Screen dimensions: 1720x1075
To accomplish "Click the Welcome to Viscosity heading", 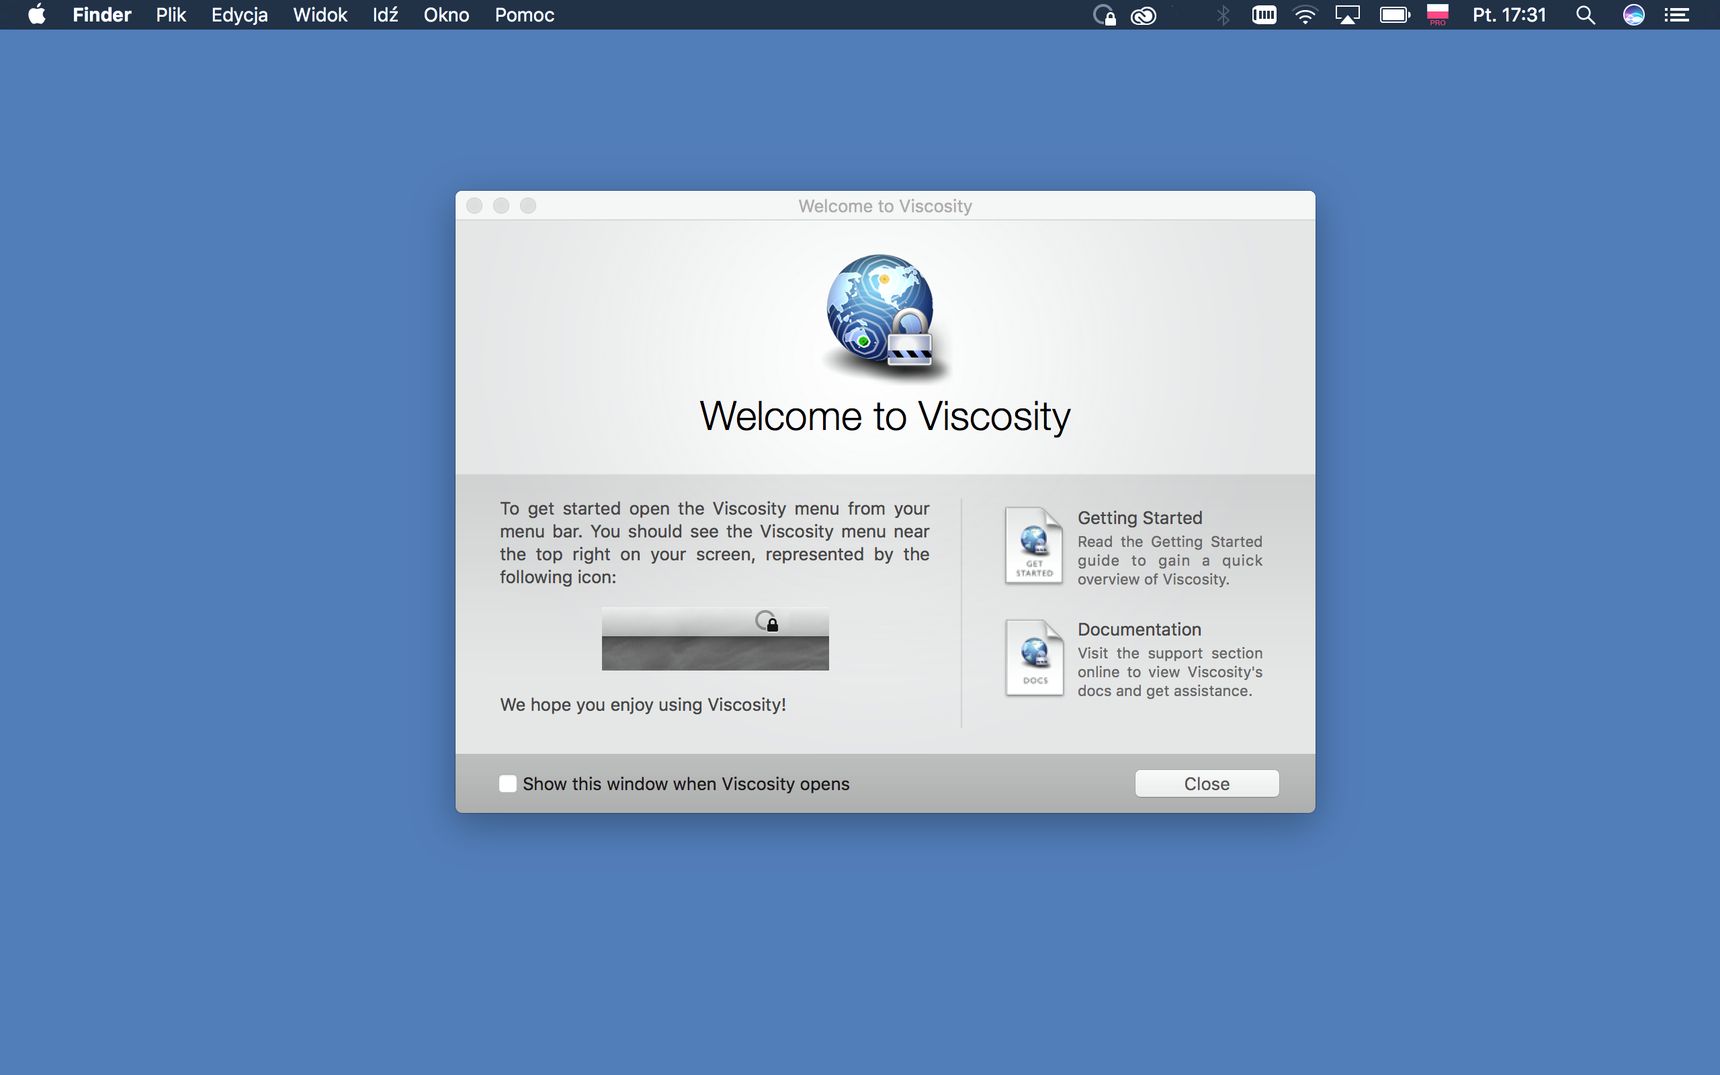I will pos(885,416).
